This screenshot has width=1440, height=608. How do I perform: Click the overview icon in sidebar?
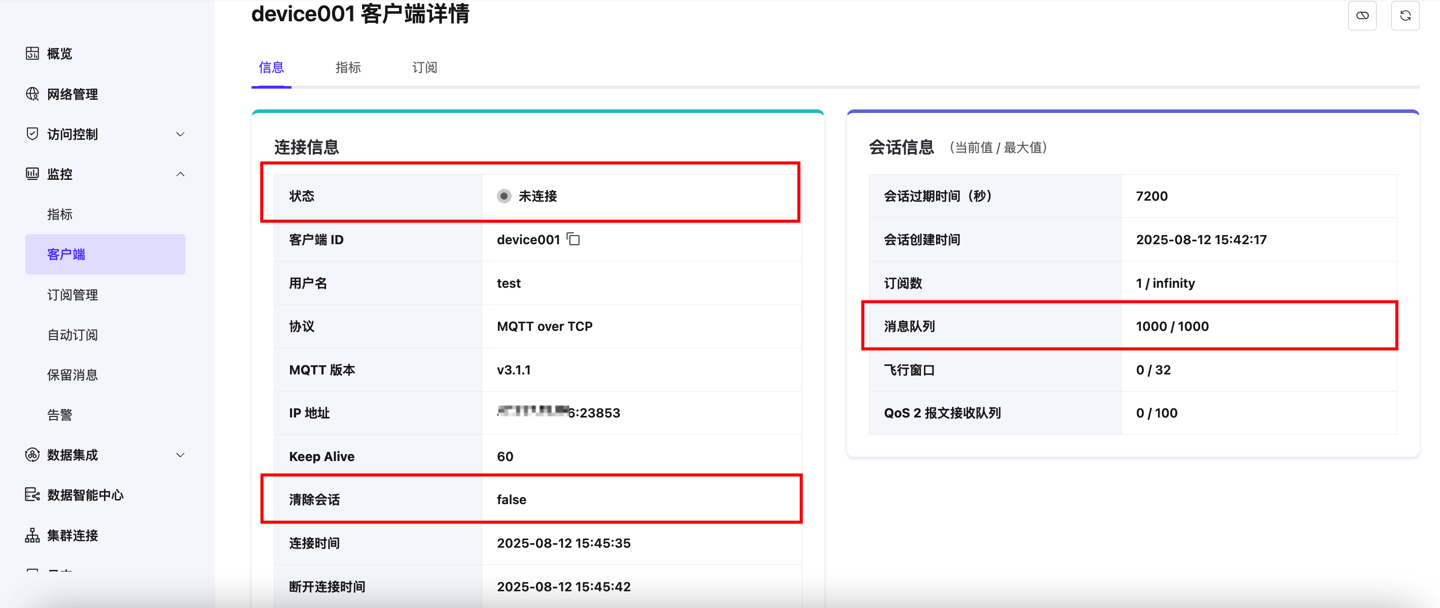coord(32,54)
